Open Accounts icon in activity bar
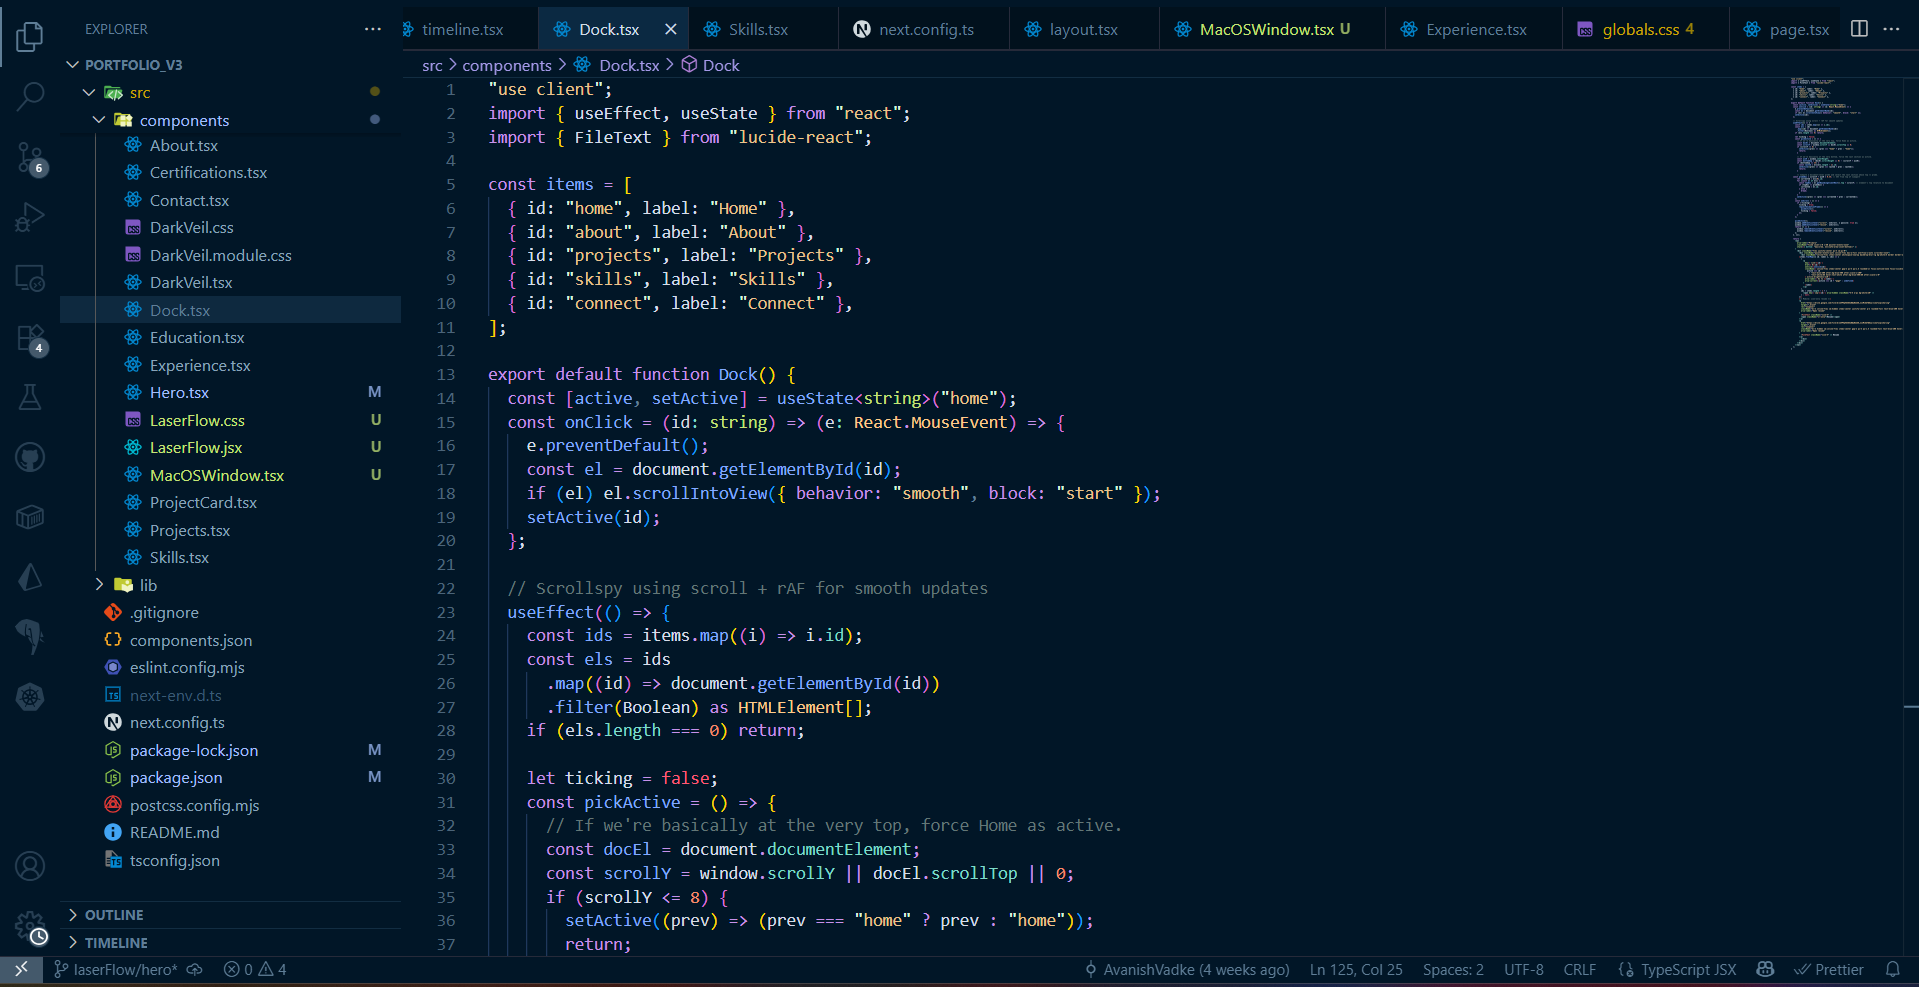Image resolution: width=1919 pixels, height=987 pixels. tap(30, 865)
